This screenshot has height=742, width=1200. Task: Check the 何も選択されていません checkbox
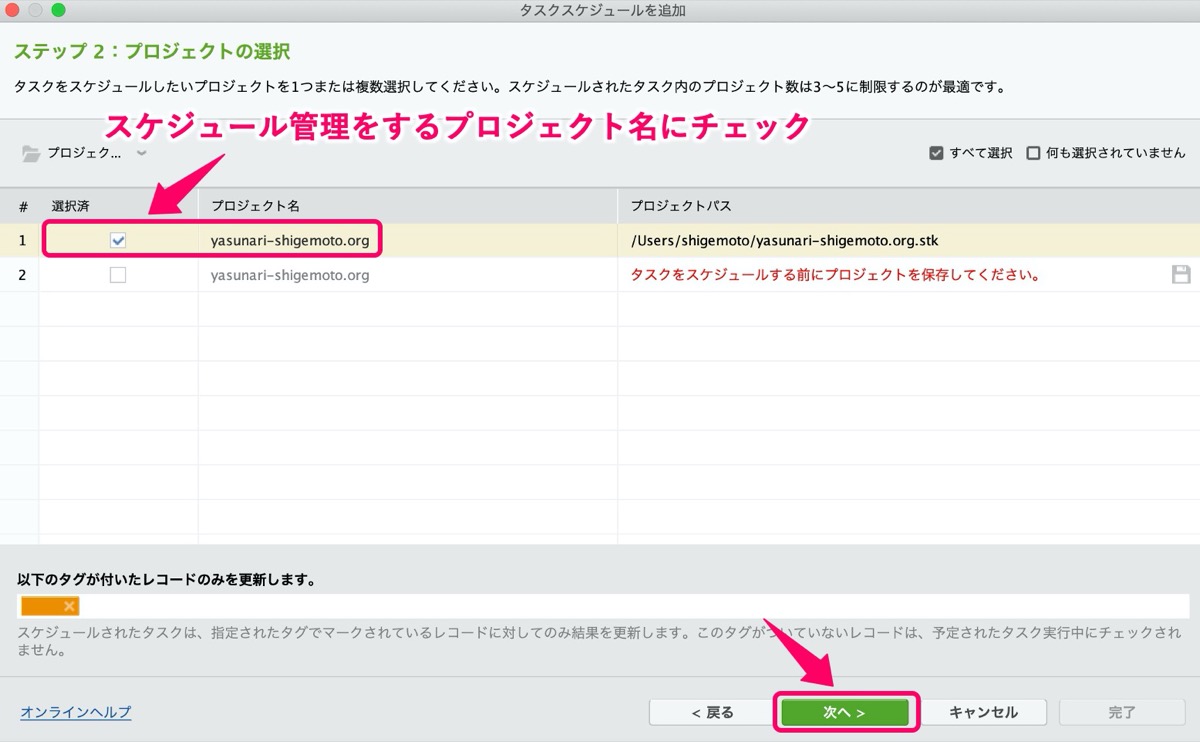pos(1033,153)
